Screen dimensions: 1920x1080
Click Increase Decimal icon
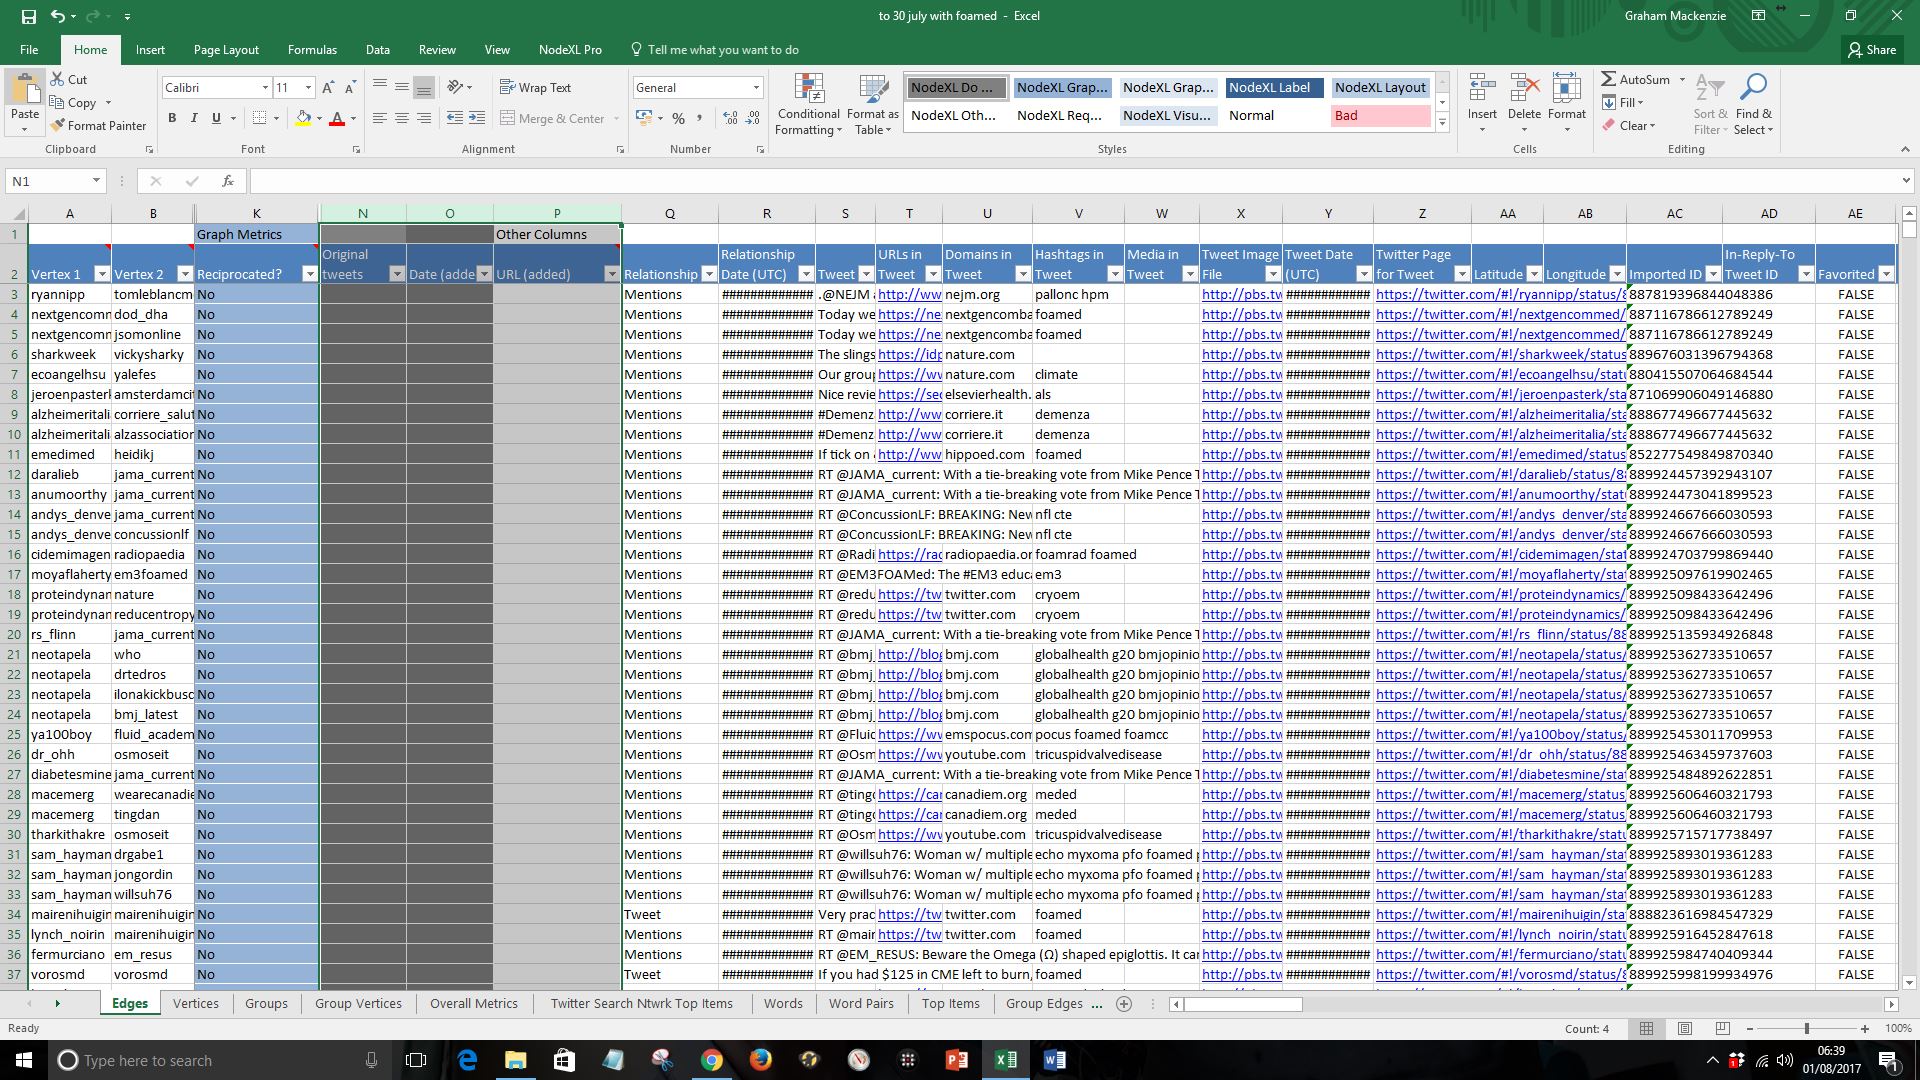730,118
